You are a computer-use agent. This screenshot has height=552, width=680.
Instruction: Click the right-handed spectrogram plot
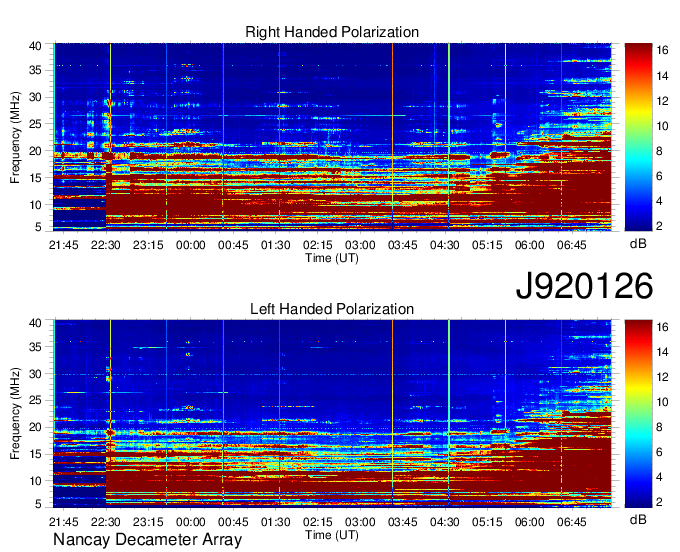[333, 136]
